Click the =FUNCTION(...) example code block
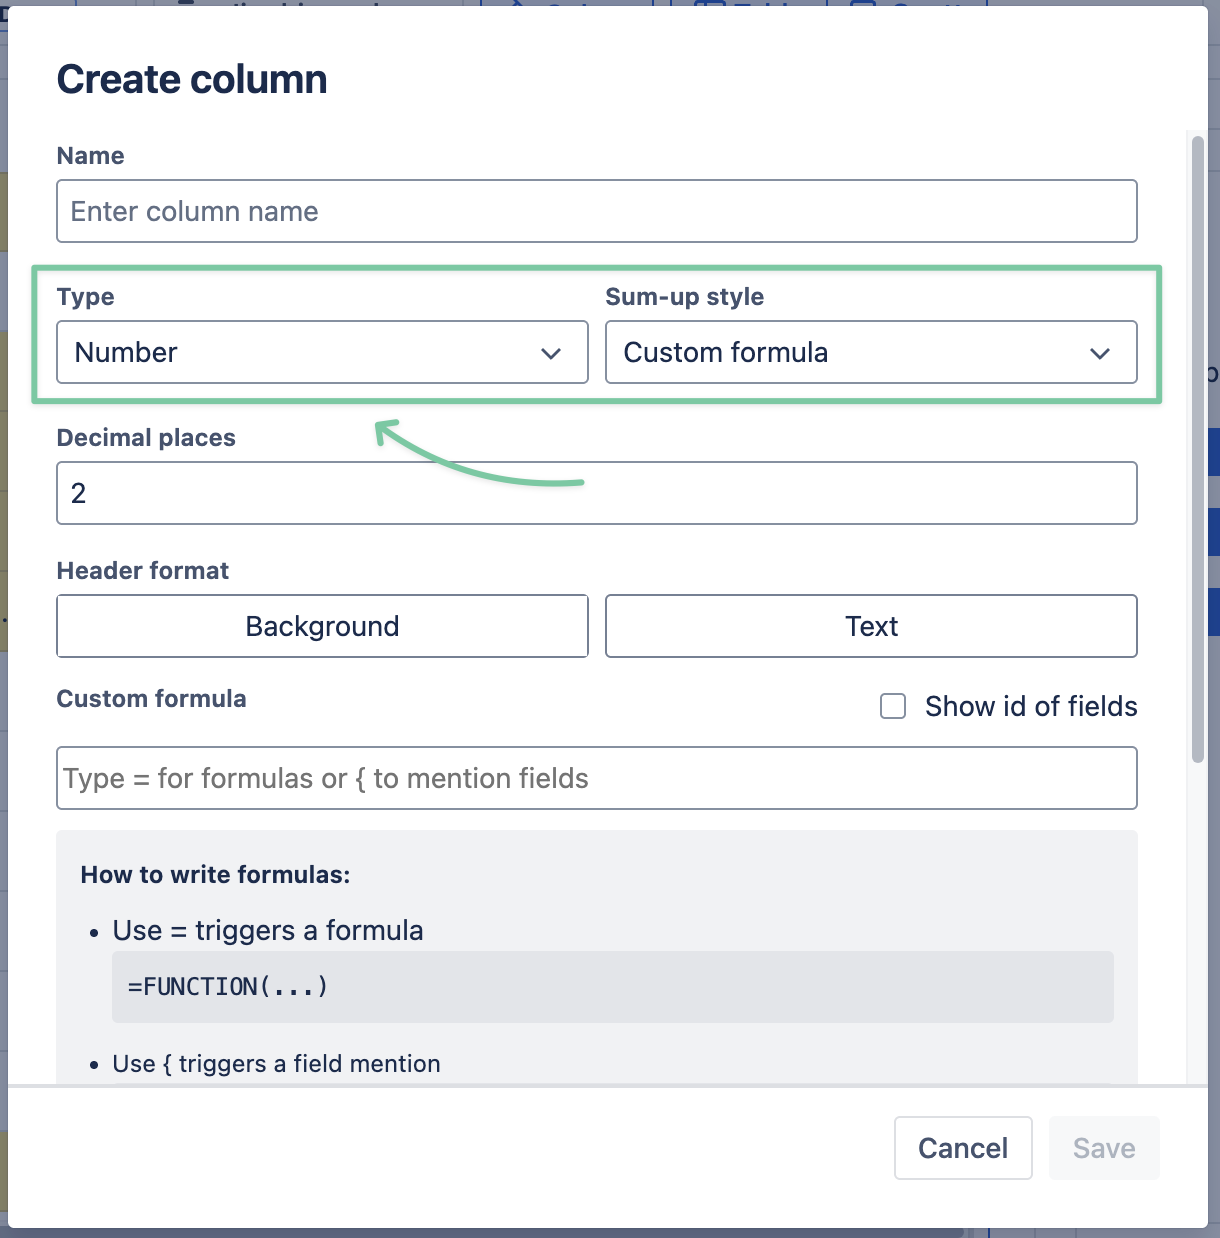The height and width of the screenshot is (1238, 1220). 612,987
